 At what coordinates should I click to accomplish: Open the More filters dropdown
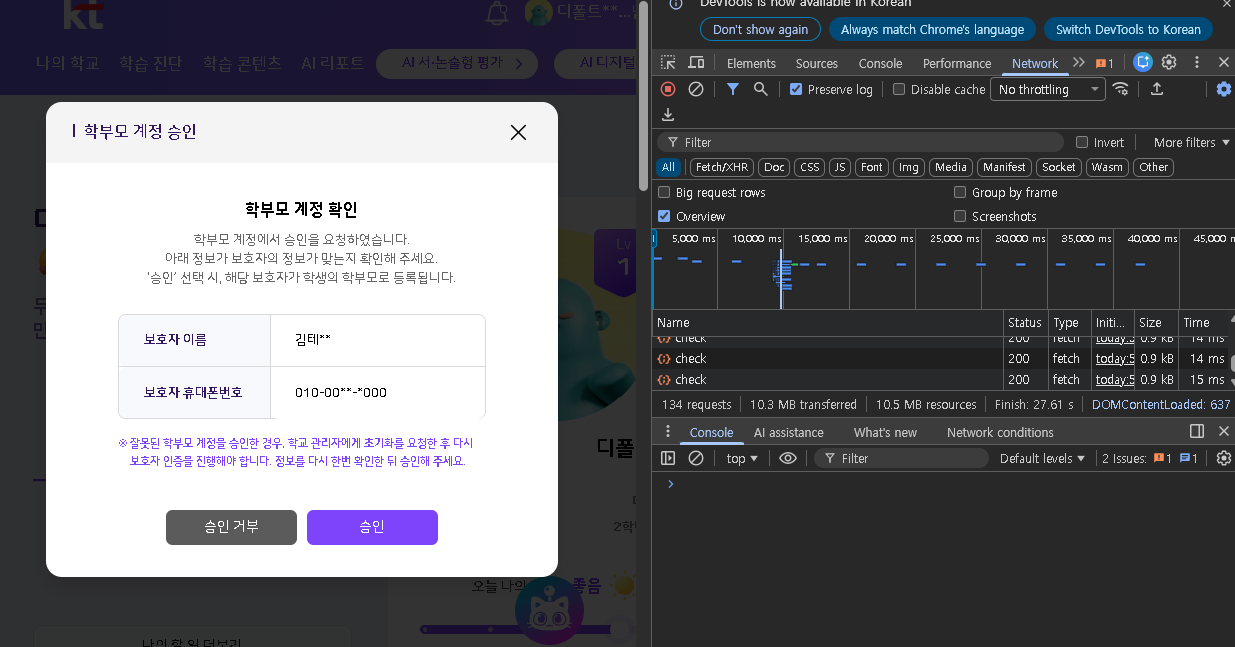click(x=1191, y=142)
